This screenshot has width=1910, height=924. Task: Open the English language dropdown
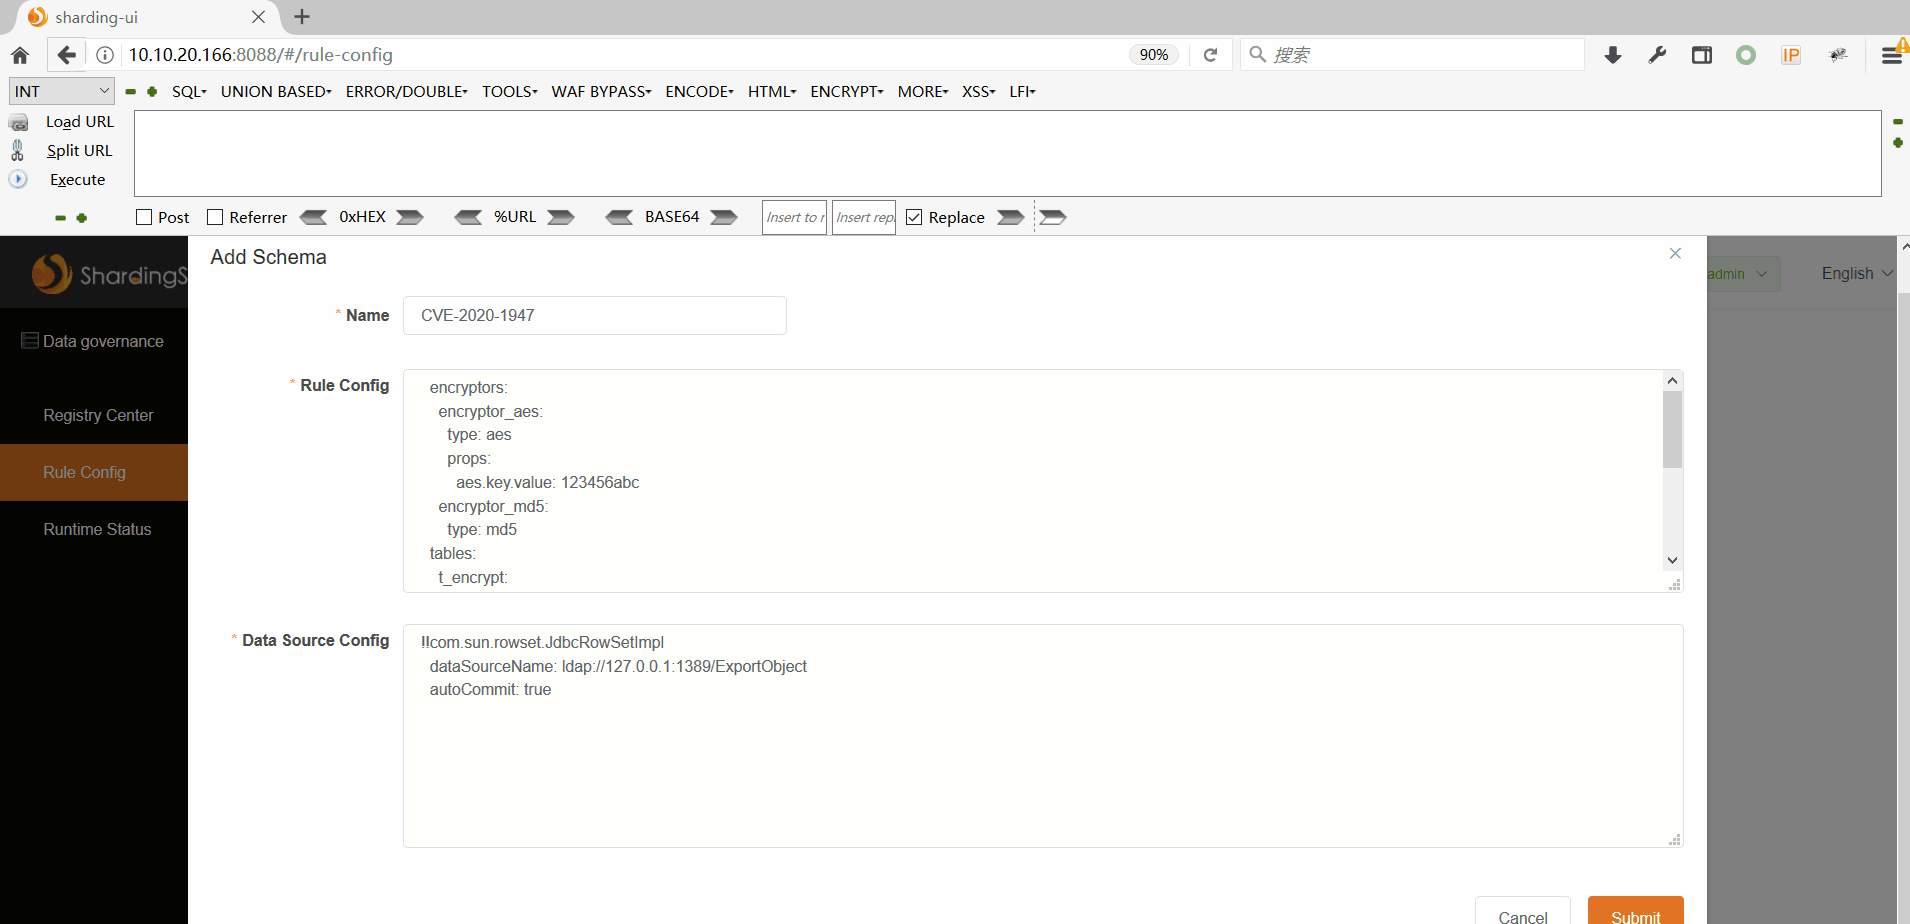[x=1857, y=273]
